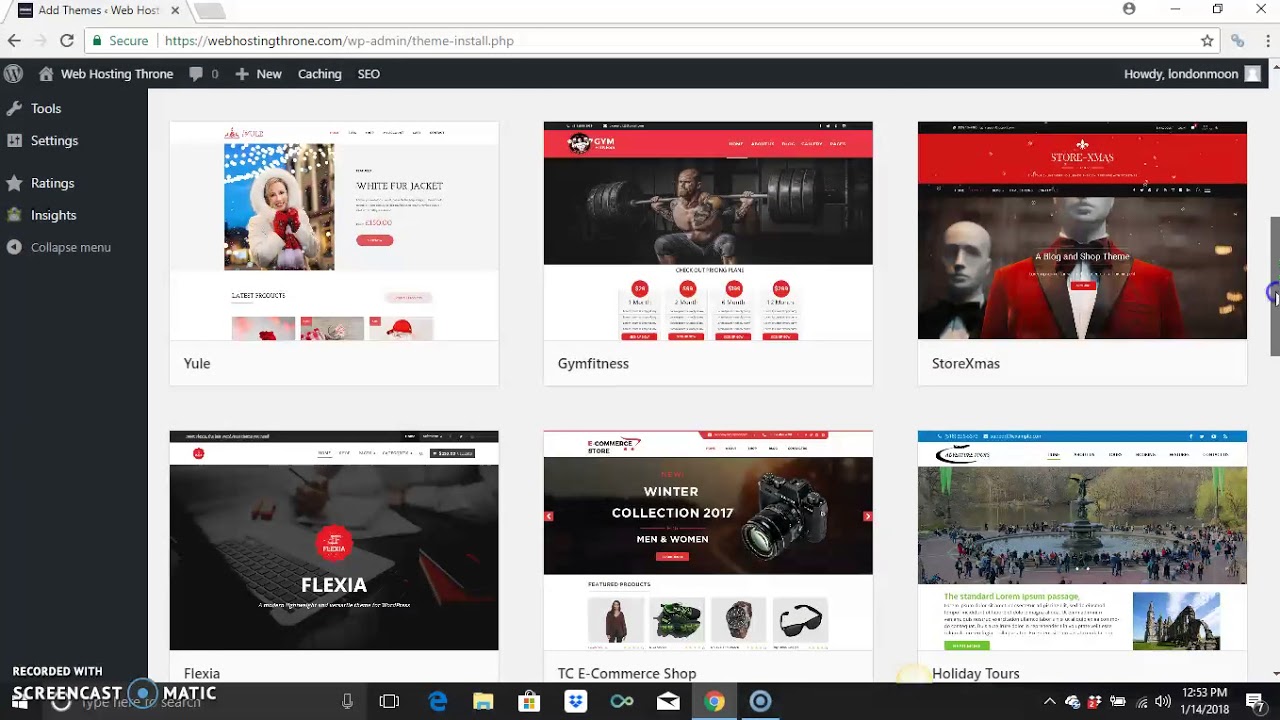Open the Web Hosting Throne site menu
This screenshot has height=720, width=1280.
[106, 74]
